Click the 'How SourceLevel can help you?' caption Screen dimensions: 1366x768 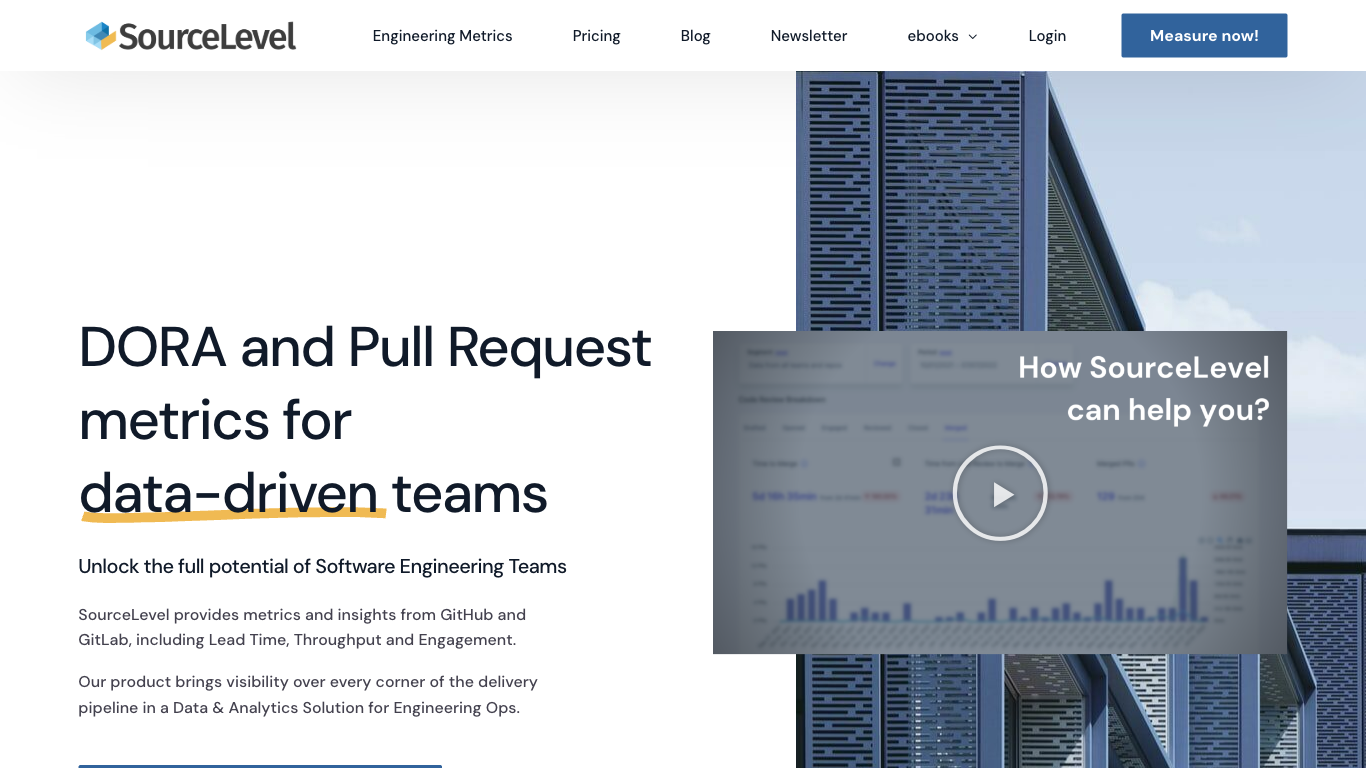click(x=1144, y=388)
